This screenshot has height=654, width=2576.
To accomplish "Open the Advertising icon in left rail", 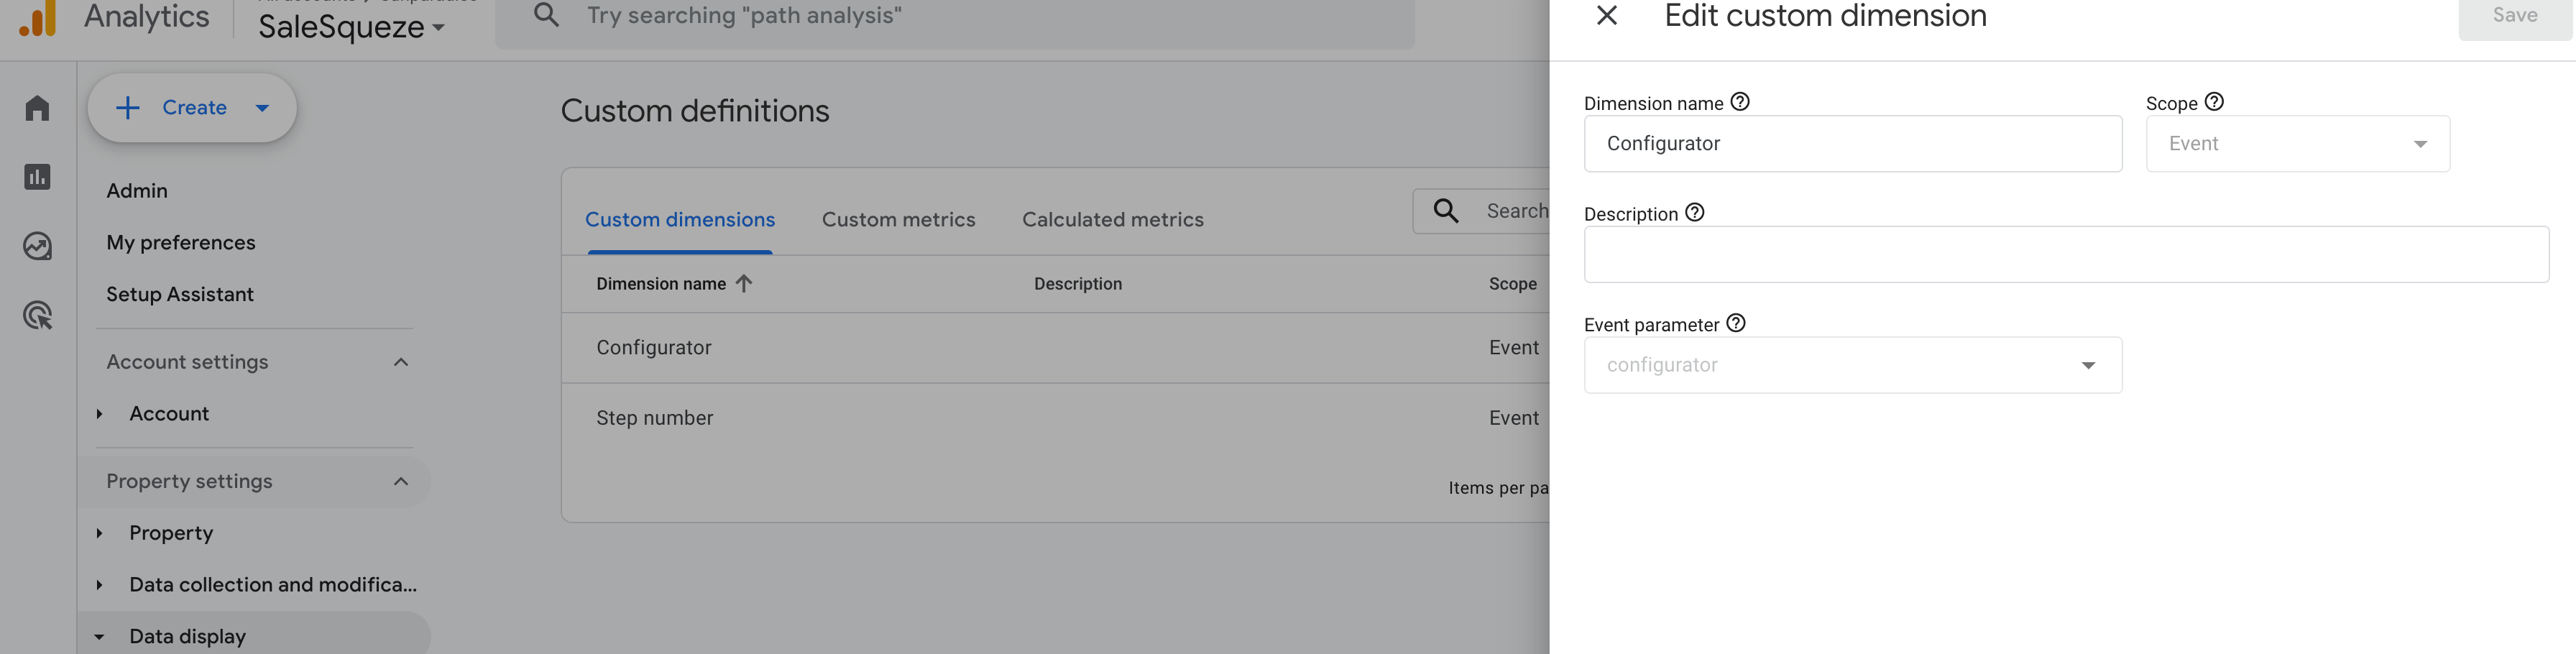I will (x=37, y=316).
